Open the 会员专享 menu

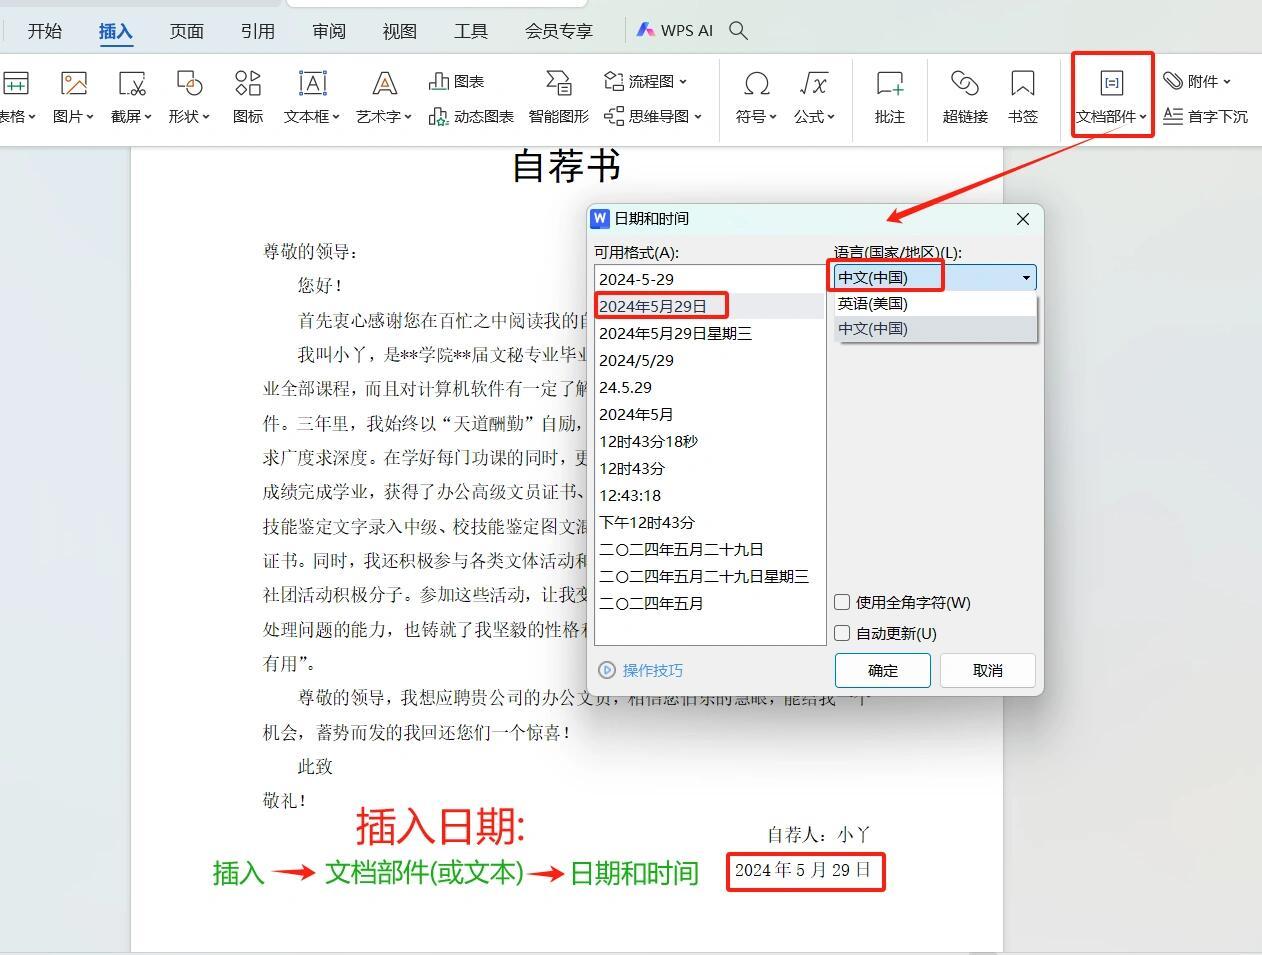(558, 30)
